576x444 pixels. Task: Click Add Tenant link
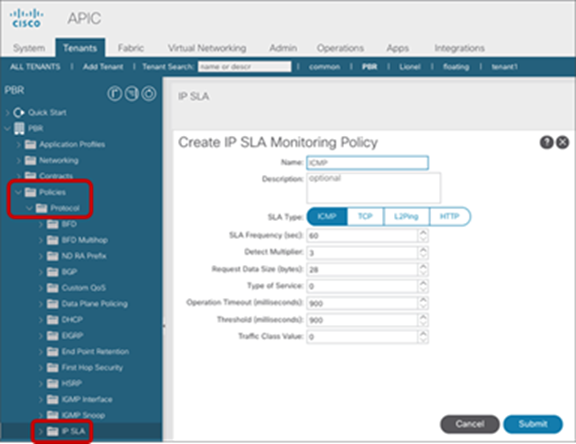tap(103, 67)
